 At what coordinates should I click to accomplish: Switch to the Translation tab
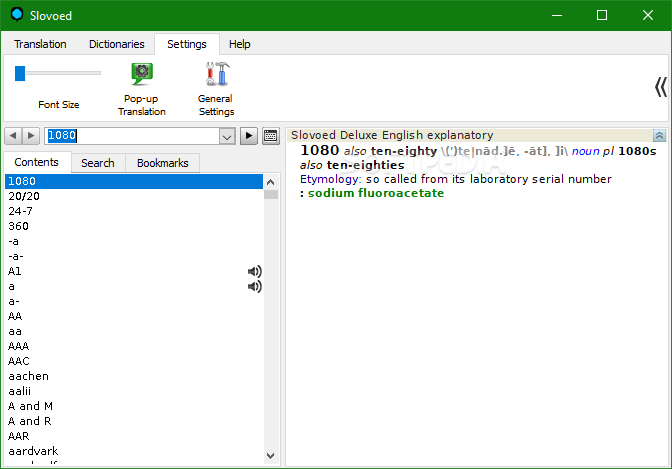click(40, 44)
